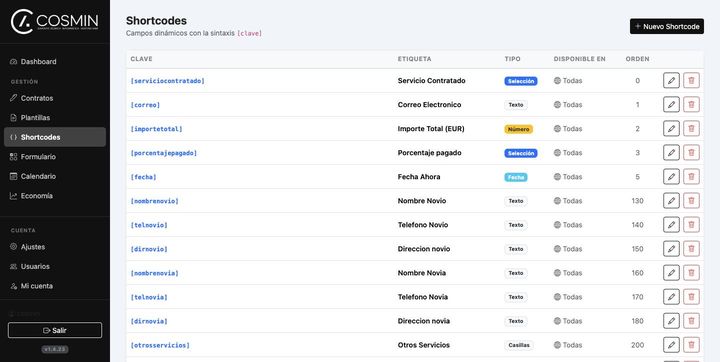The image size is (720, 362).
Task: Click trash icon in the correo row
Action: pyautogui.click(x=691, y=104)
